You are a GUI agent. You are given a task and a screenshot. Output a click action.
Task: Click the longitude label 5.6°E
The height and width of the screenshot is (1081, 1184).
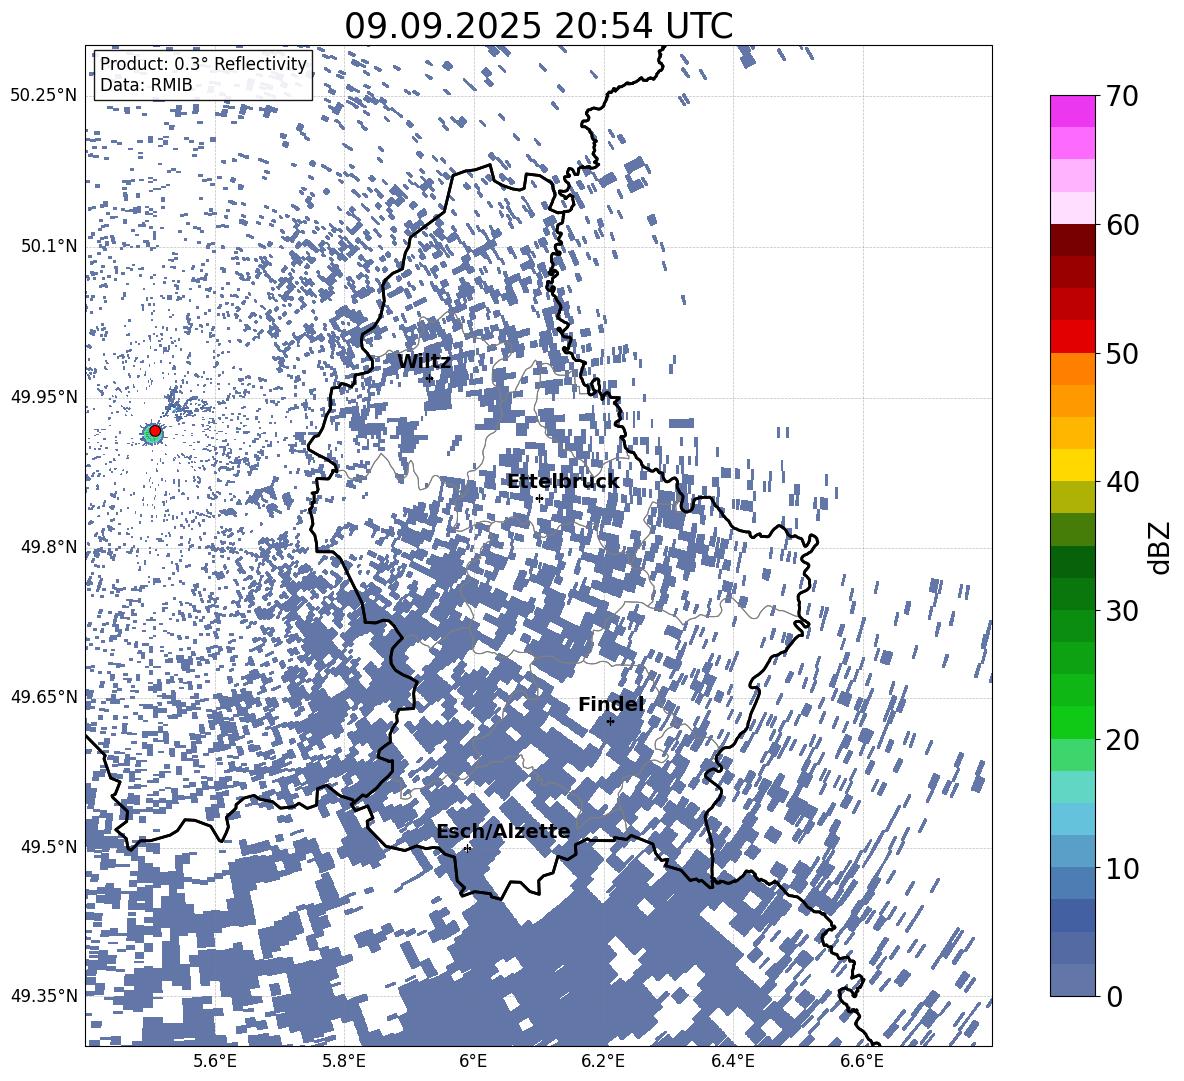coord(214,1061)
